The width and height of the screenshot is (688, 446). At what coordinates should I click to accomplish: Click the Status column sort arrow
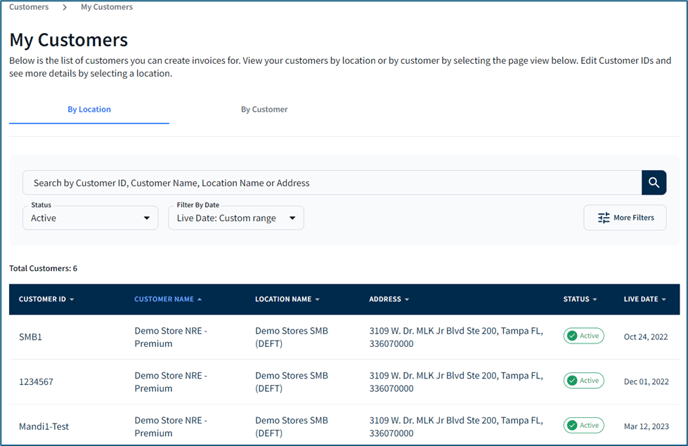[595, 299]
